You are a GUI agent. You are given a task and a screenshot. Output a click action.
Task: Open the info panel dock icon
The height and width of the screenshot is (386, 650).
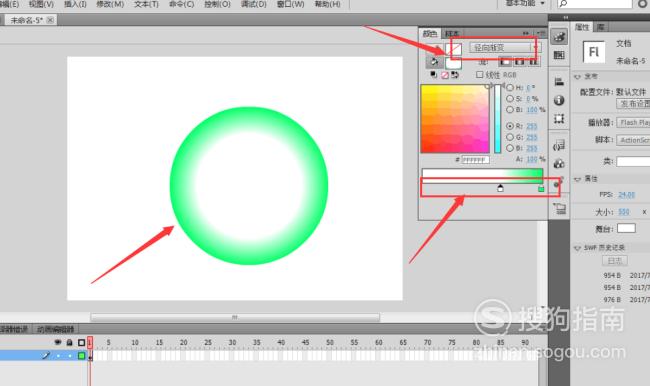[559, 100]
